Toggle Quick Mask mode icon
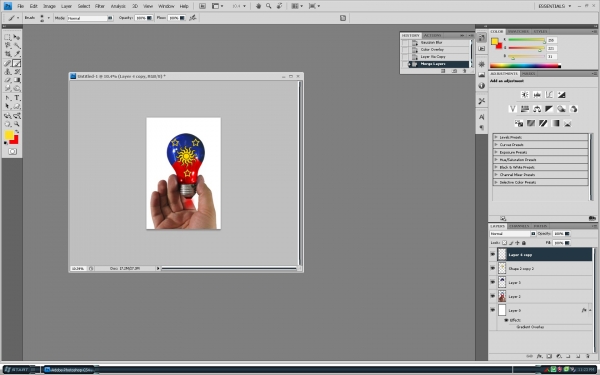This screenshot has width=600, height=375. coord(12,152)
